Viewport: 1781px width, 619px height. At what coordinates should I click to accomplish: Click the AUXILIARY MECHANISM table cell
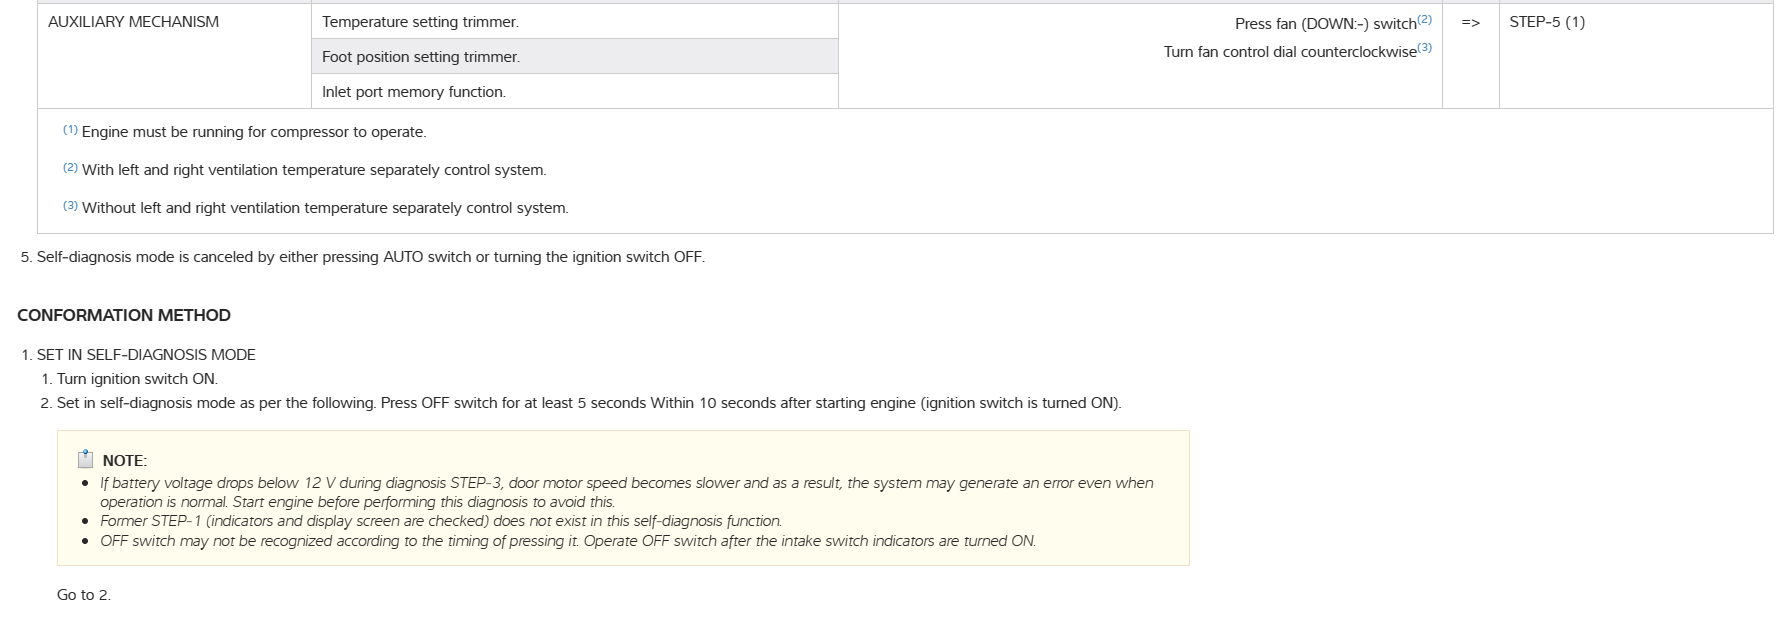click(x=133, y=22)
